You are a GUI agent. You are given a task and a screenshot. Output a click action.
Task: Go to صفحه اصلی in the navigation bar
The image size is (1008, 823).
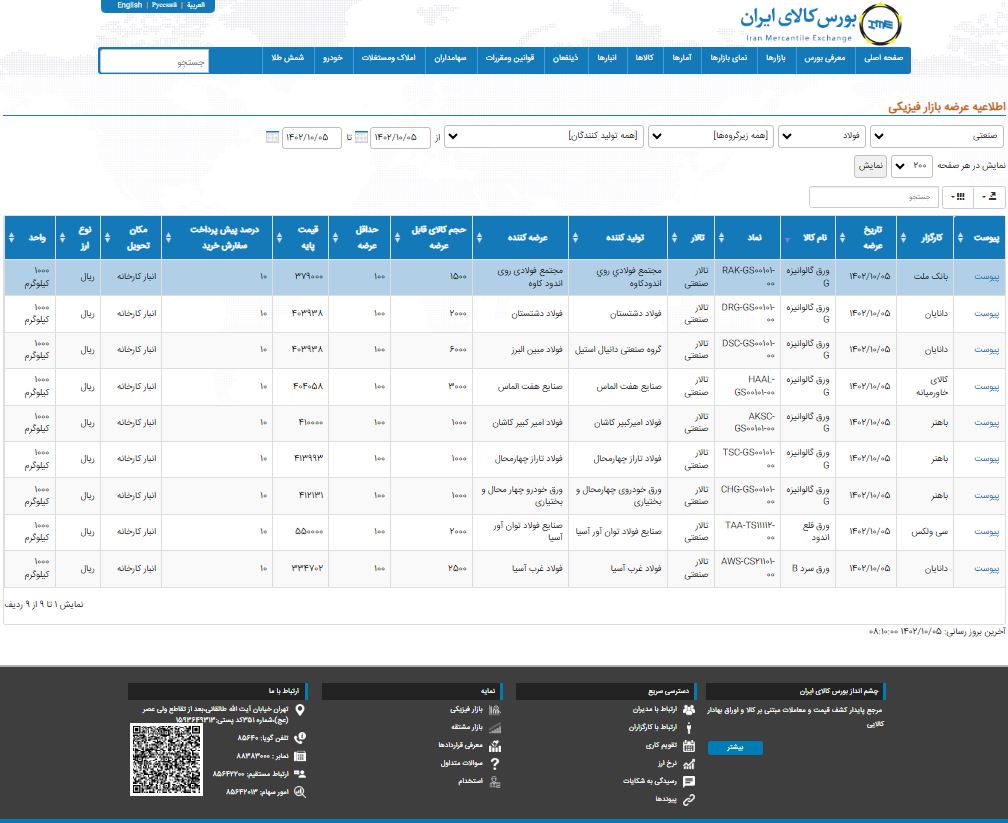pyautogui.click(x=883, y=59)
